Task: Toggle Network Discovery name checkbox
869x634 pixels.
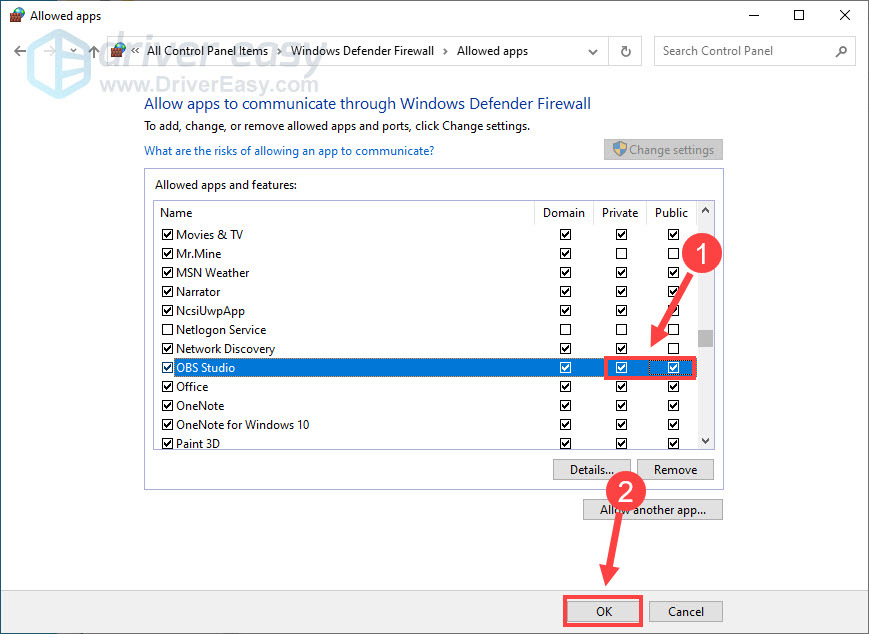Action: (167, 349)
